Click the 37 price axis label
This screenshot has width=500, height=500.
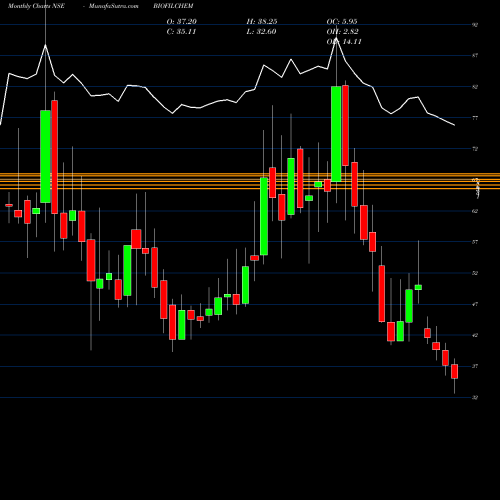point(475,366)
